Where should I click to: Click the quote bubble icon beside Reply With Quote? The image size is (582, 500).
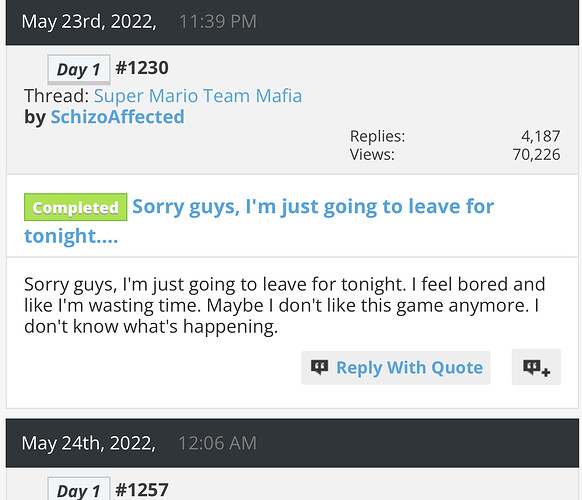click(x=319, y=367)
